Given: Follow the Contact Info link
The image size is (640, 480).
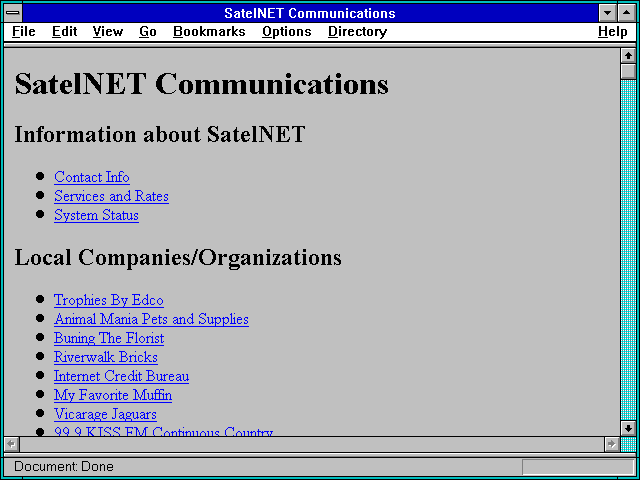Looking at the screenshot, I should click(92, 177).
